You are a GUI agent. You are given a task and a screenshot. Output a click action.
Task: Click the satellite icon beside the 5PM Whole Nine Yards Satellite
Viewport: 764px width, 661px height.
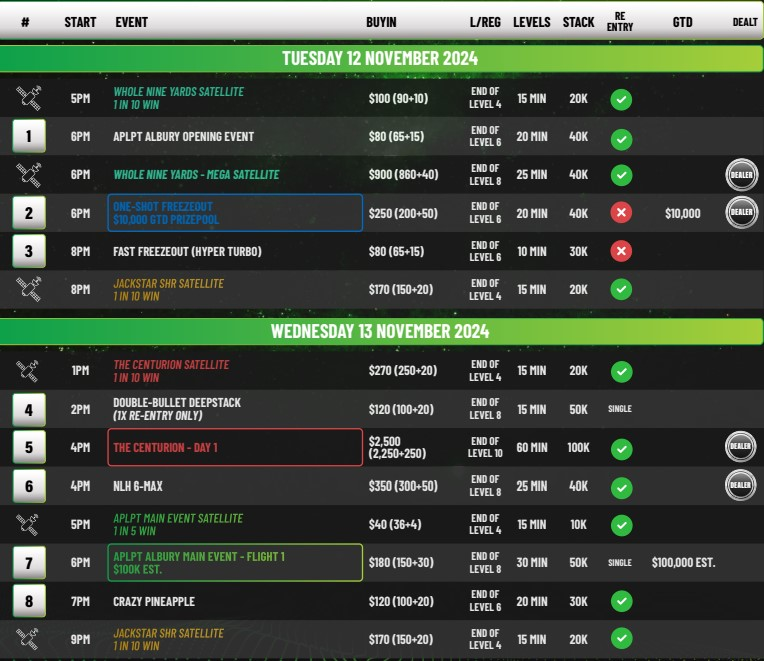pyautogui.click(x=29, y=98)
